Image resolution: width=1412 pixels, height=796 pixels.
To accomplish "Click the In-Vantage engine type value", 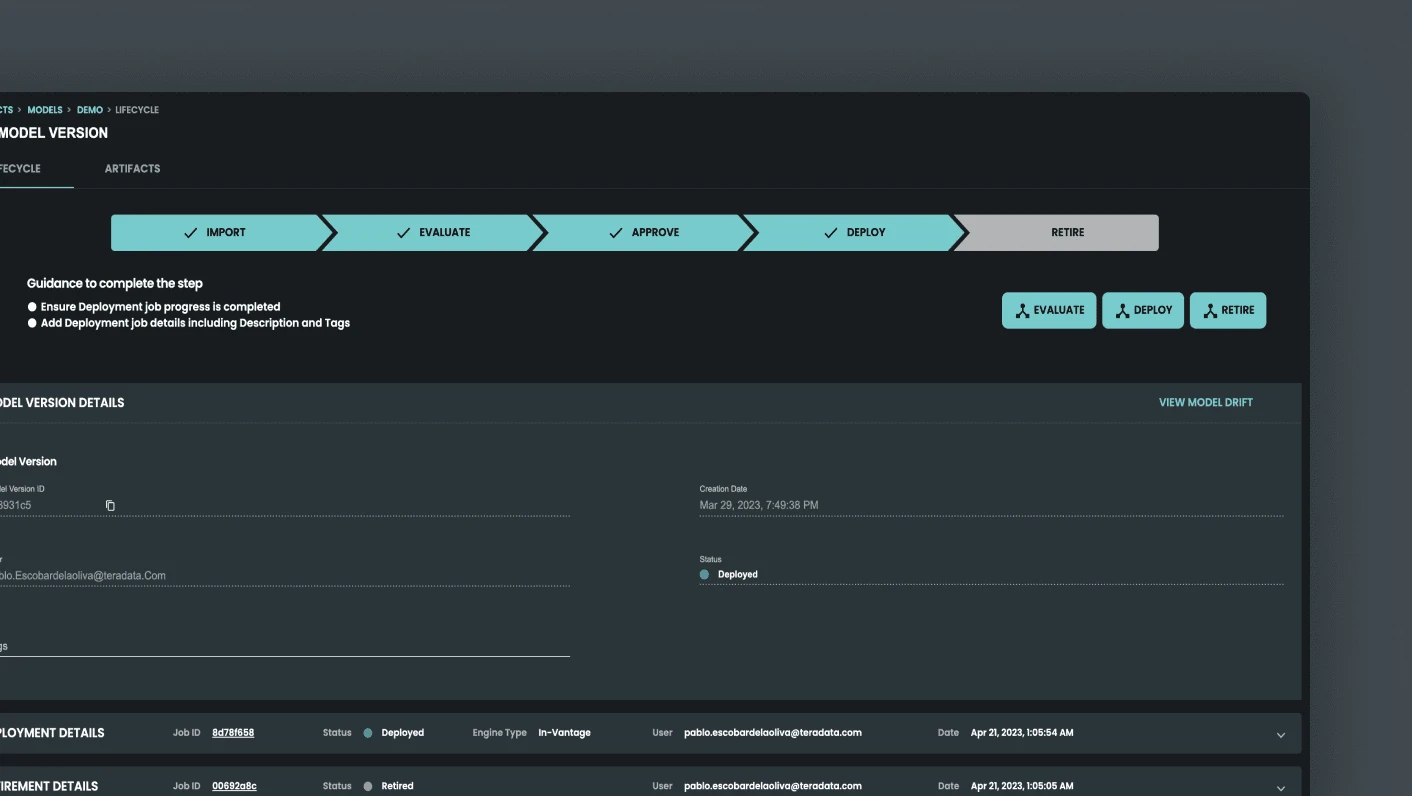I will tap(564, 733).
